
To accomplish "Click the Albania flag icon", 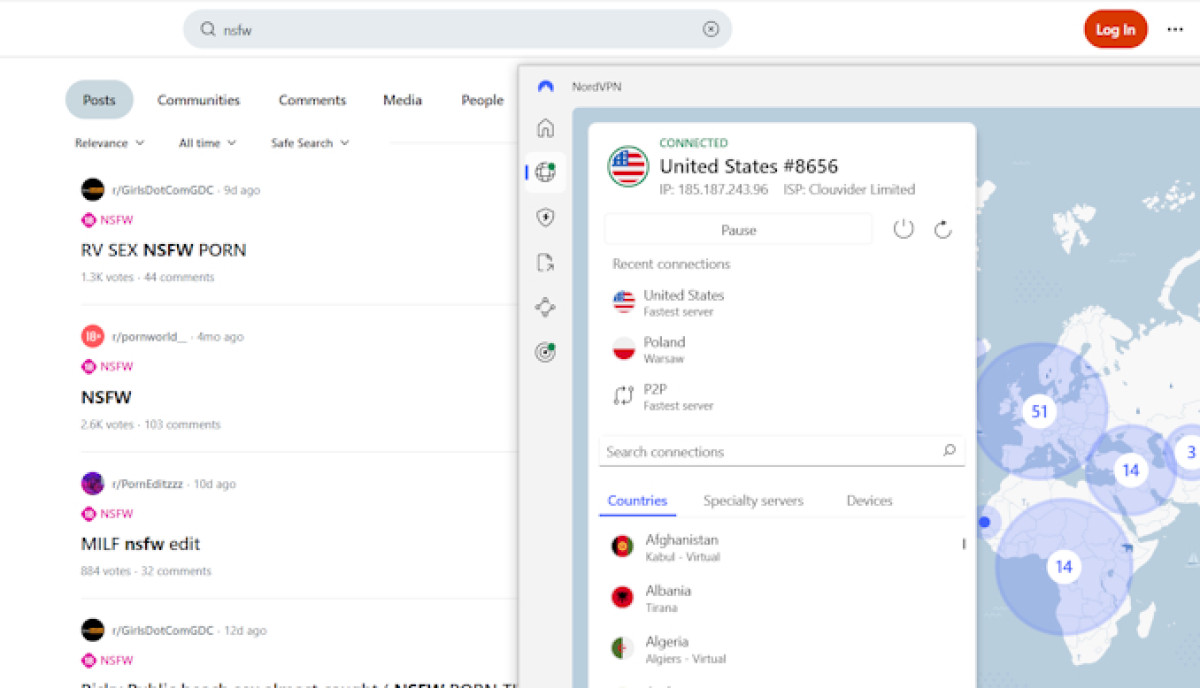I will tap(622, 598).
